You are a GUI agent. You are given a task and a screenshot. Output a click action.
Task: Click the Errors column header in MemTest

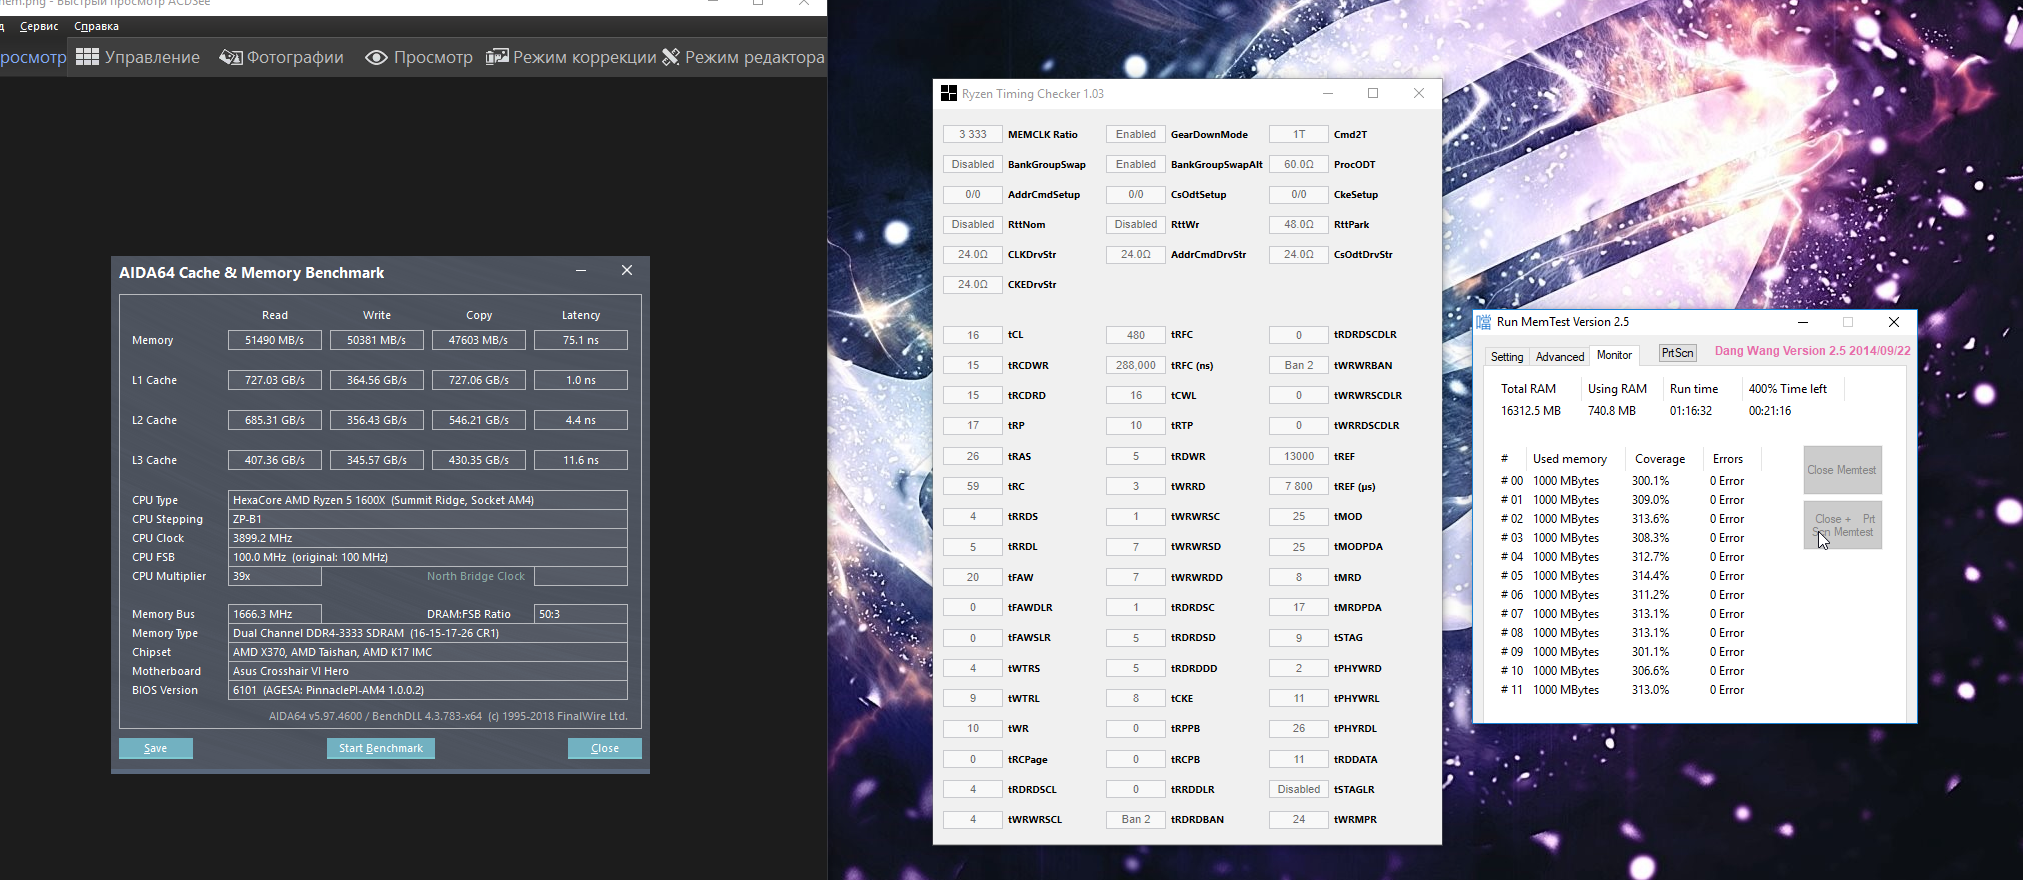coord(1727,459)
